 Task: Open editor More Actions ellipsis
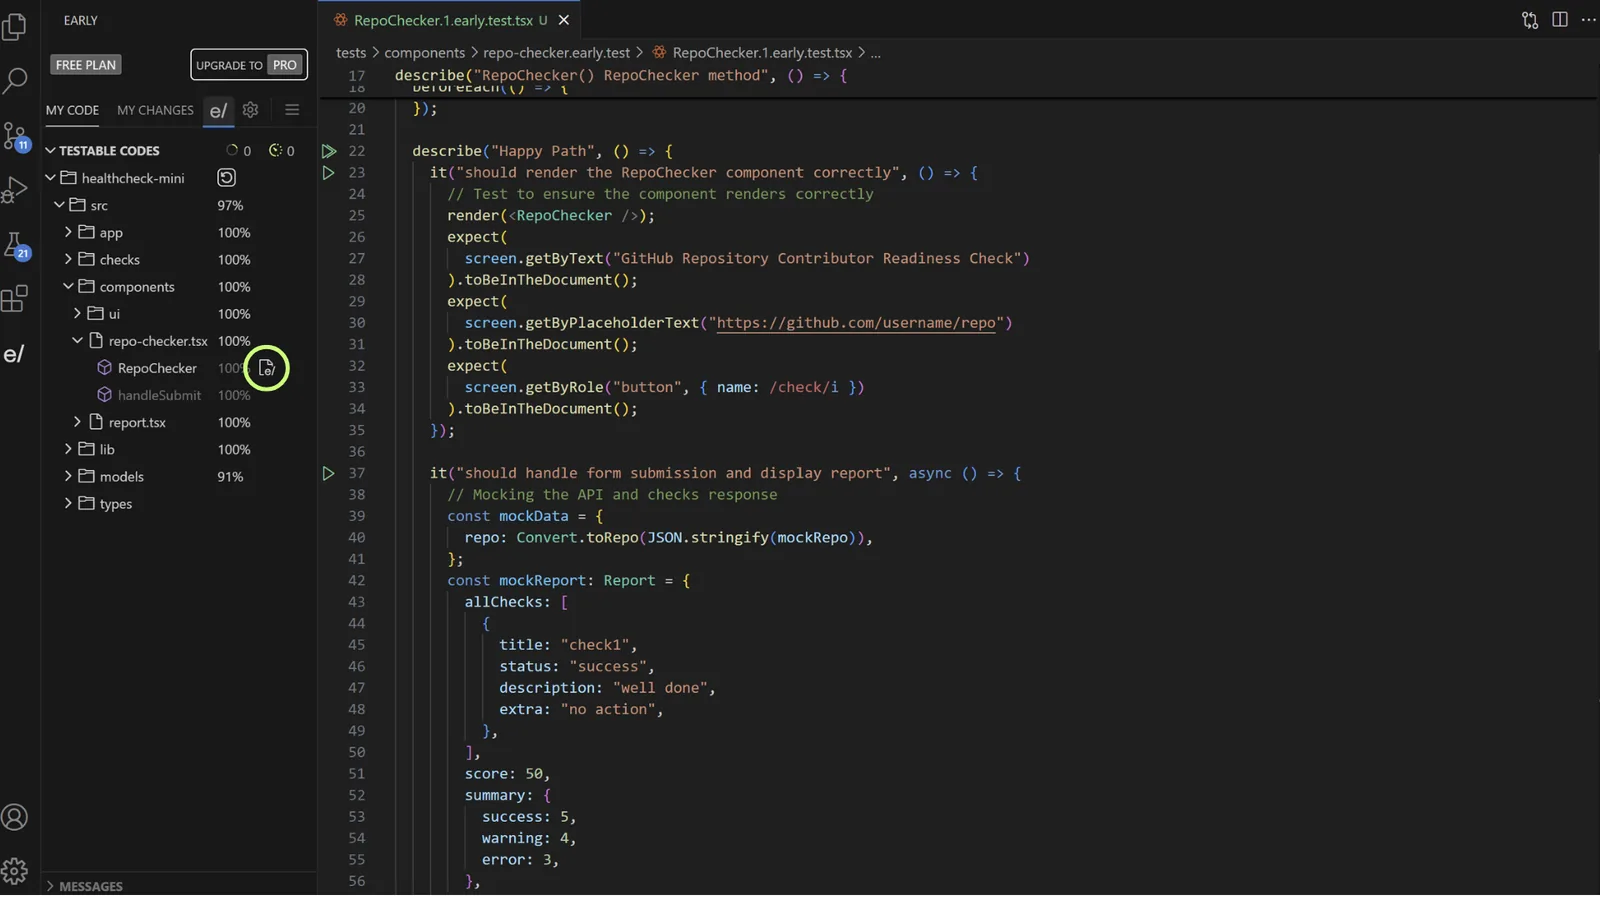point(1588,20)
